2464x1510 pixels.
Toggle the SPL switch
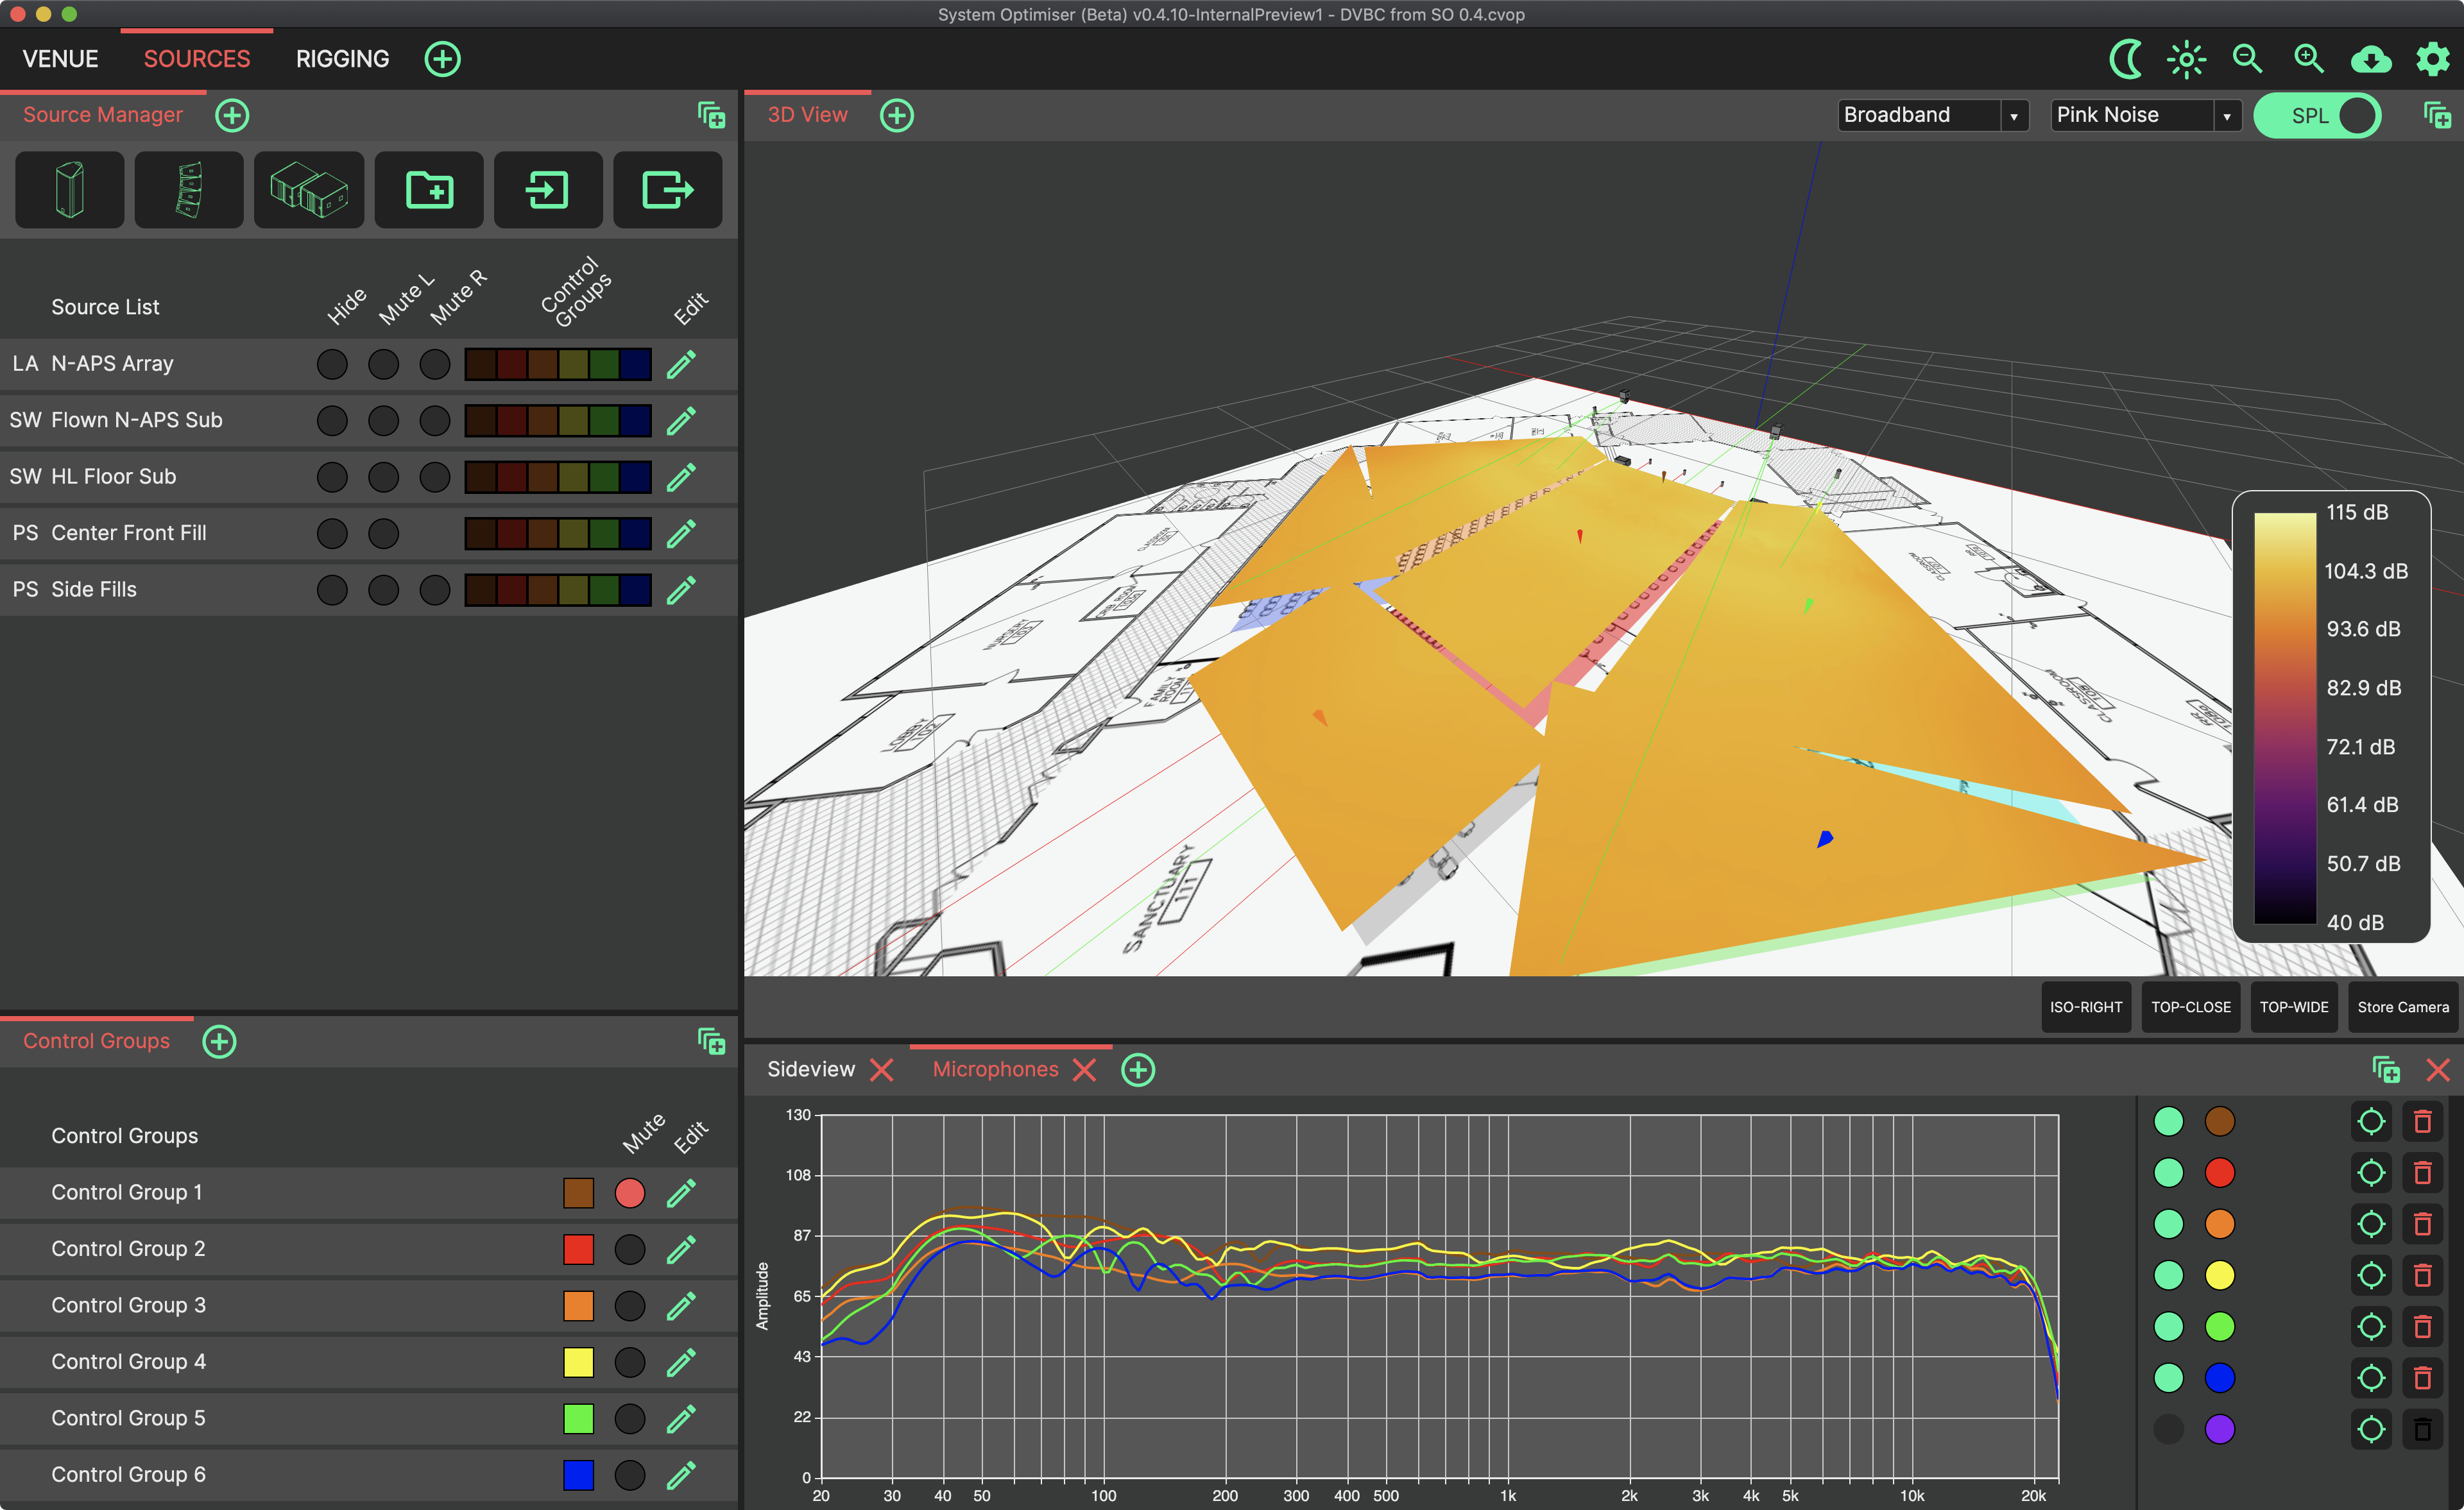point(2317,116)
